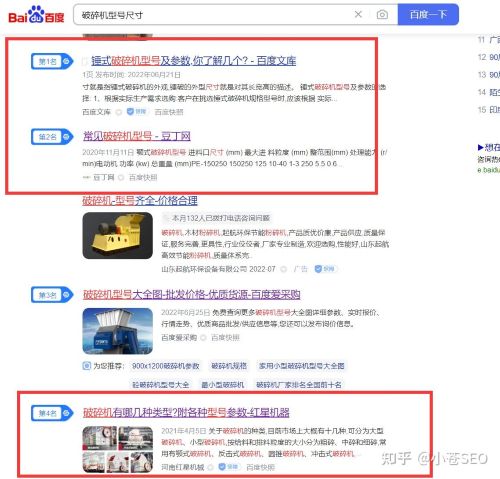This screenshot has height=479, width=500.
Task: Click the 第1名 rank badge
Action: (52, 61)
